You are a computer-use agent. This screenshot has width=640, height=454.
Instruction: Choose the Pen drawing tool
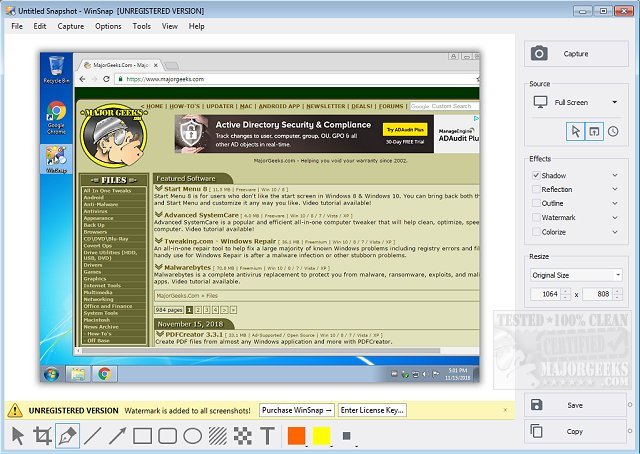pos(67,436)
